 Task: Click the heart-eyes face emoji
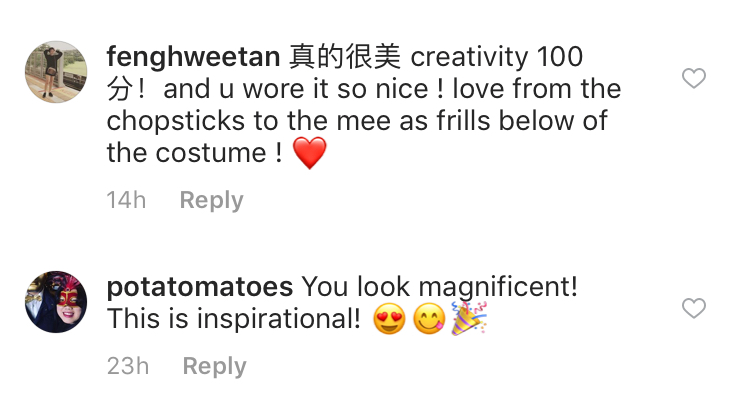[389, 319]
